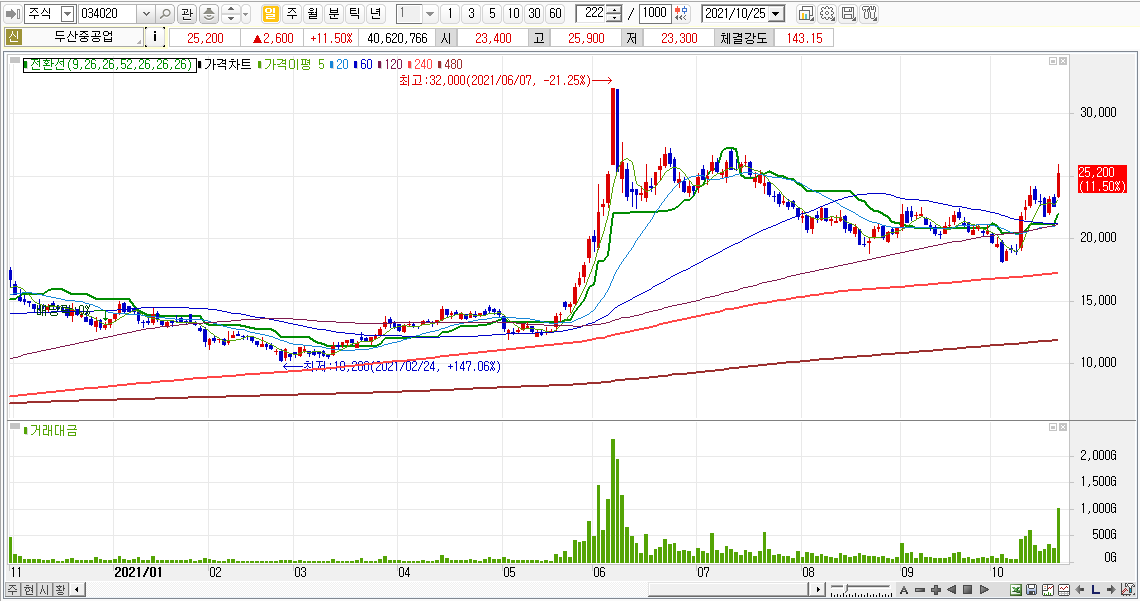Click the 30 interval preset button
1140x601 pixels.
click(x=534, y=13)
